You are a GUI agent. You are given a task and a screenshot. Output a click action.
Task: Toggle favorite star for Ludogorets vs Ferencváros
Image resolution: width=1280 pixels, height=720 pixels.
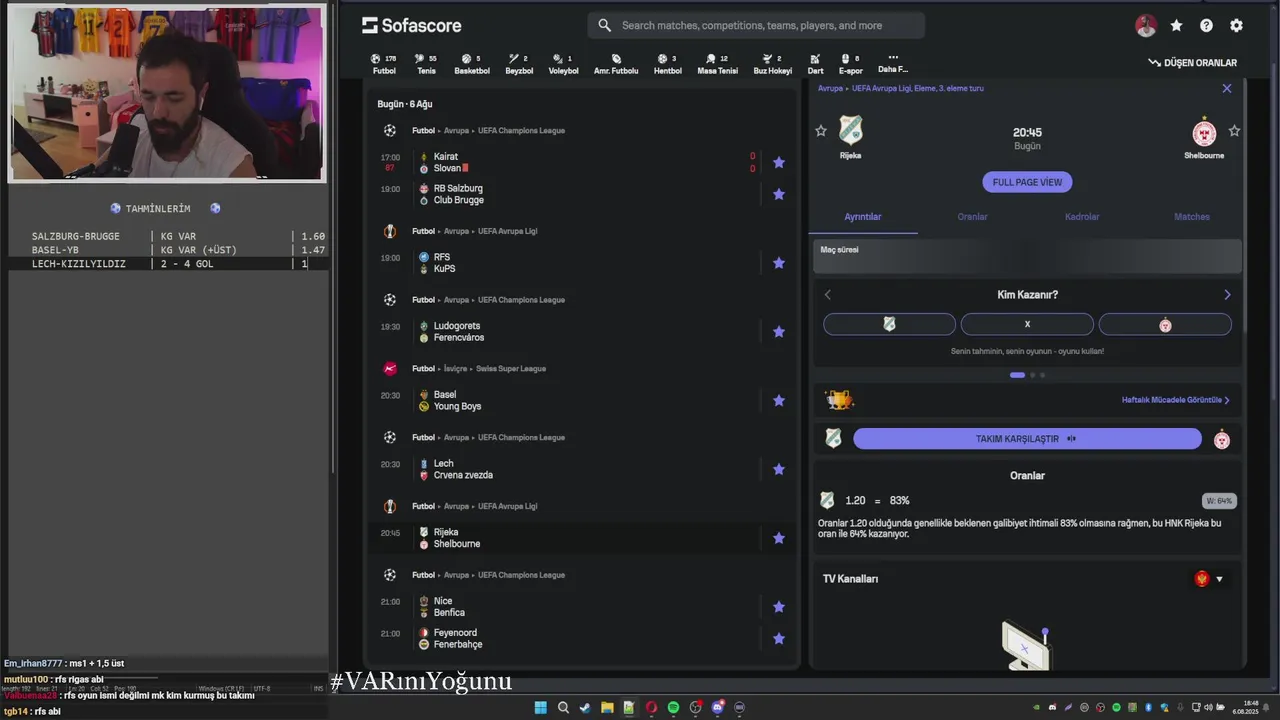click(x=779, y=332)
